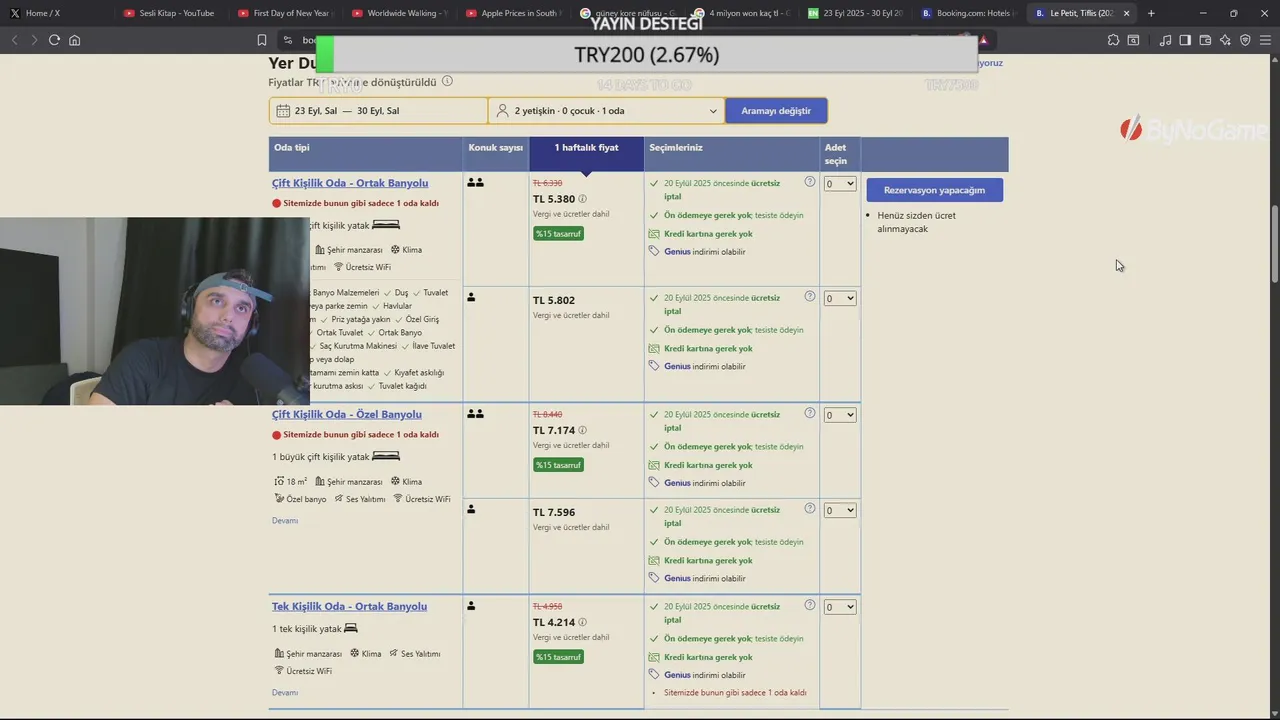The height and width of the screenshot is (720, 1280).
Task: Click the page vertical scrollbar thumb
Action: click(x=1274, y=244)
